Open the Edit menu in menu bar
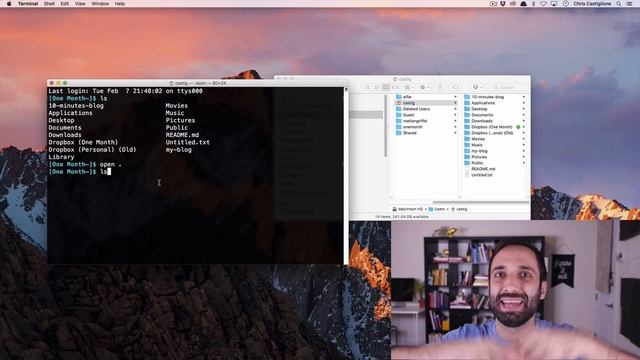 click(64, 4)
